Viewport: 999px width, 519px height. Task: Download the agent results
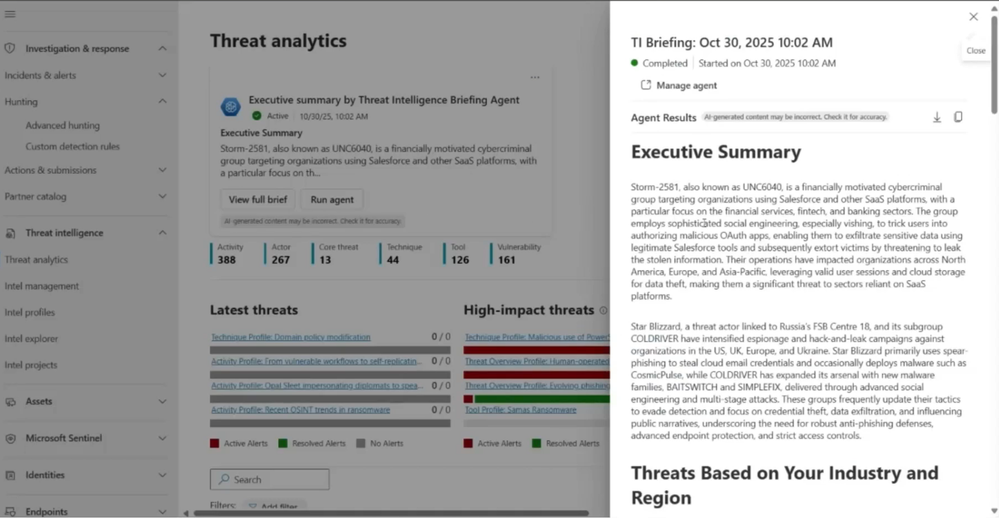click(x=937, y=117)
